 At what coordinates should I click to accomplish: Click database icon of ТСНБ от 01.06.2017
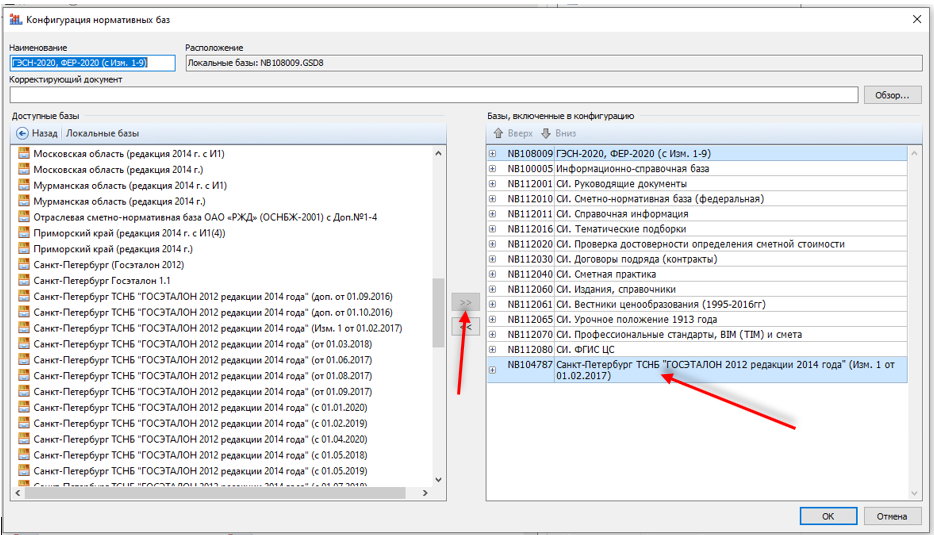24,360
